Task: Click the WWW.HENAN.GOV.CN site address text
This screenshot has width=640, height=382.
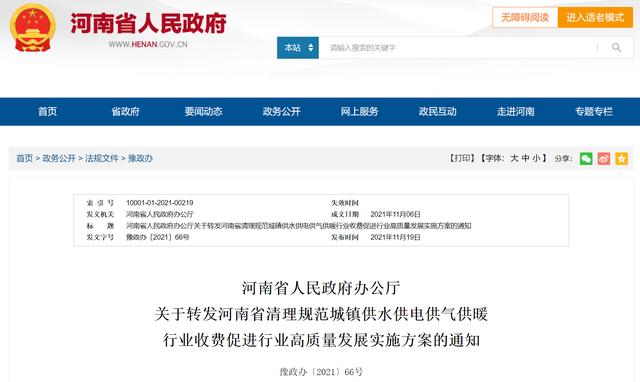Action: 148,44
